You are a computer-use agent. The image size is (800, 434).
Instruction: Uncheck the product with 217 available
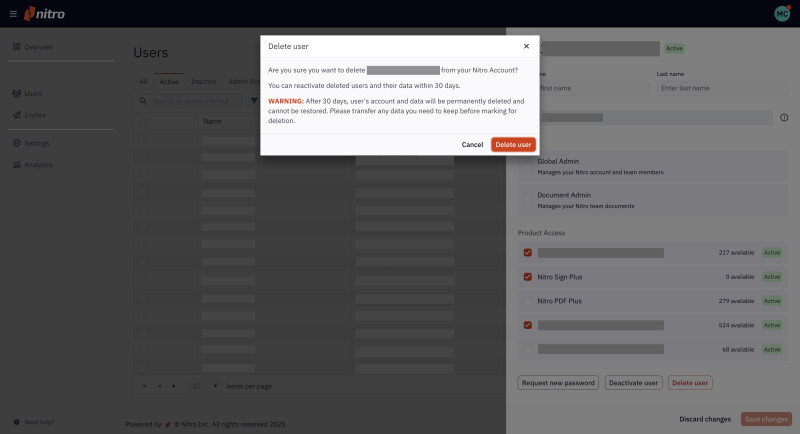point(528,252)
